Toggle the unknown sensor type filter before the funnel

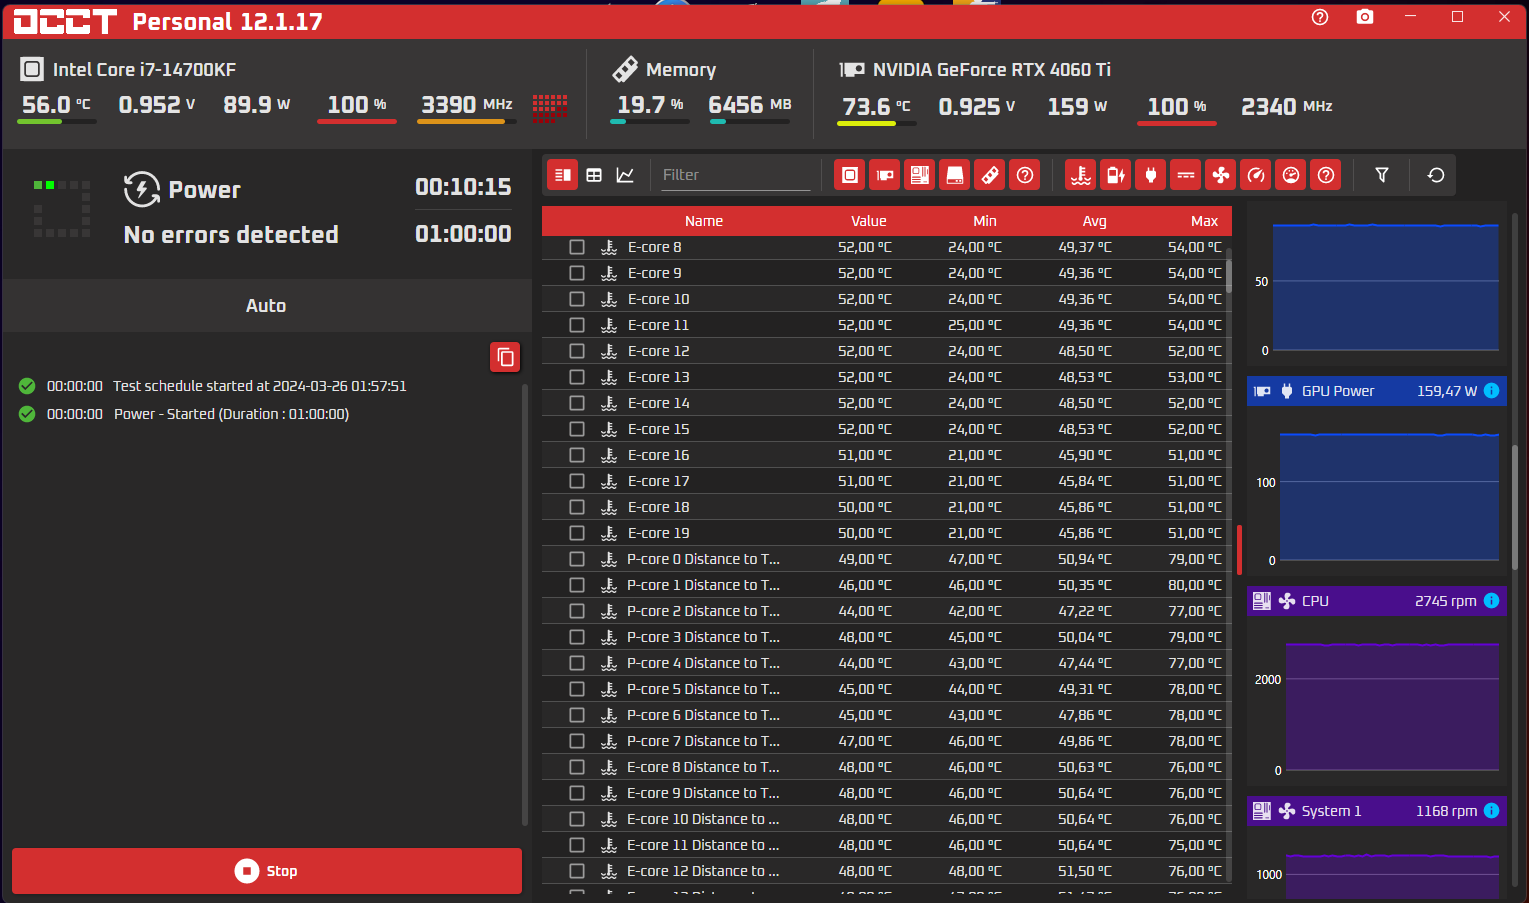tap(1326, 175)
